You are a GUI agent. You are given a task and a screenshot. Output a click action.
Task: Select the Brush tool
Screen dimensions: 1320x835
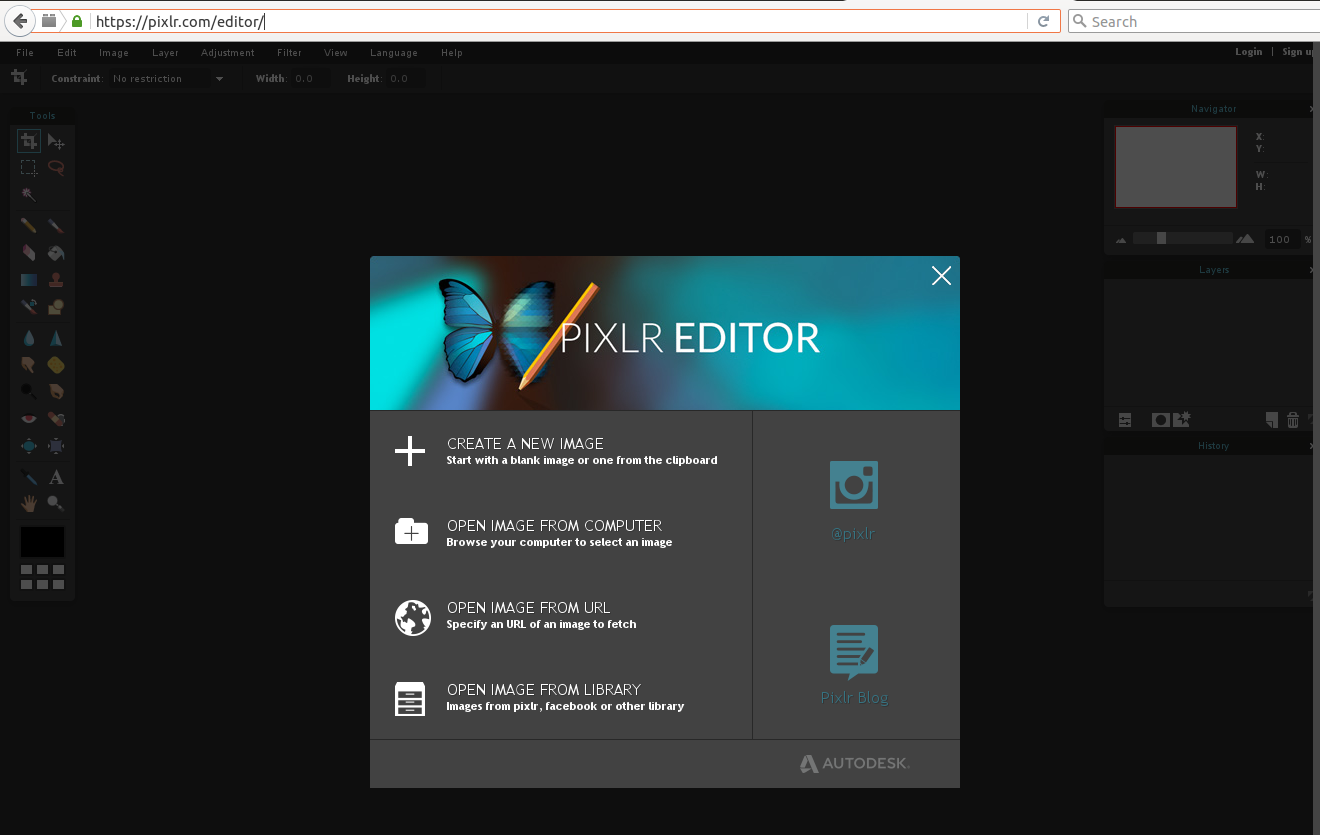tap(56, 226)
